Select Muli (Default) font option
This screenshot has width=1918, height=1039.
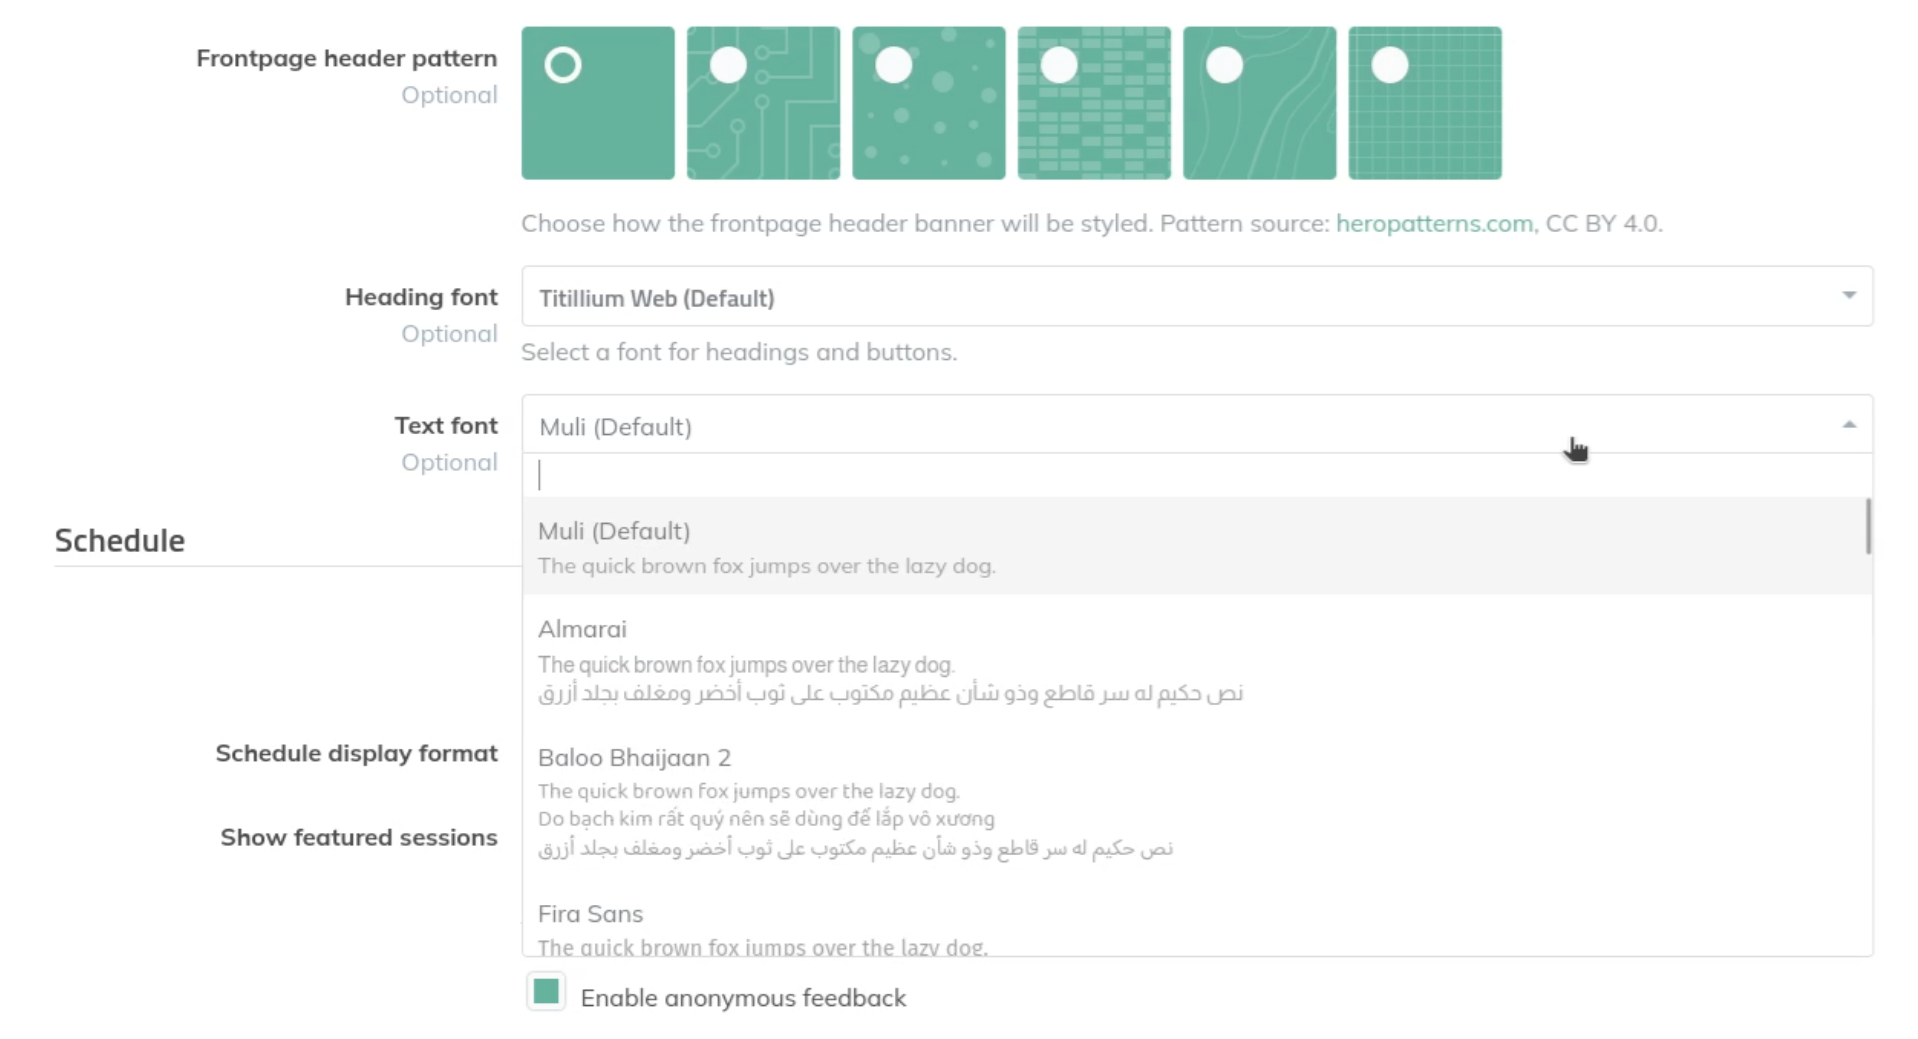pos(1194,546)
